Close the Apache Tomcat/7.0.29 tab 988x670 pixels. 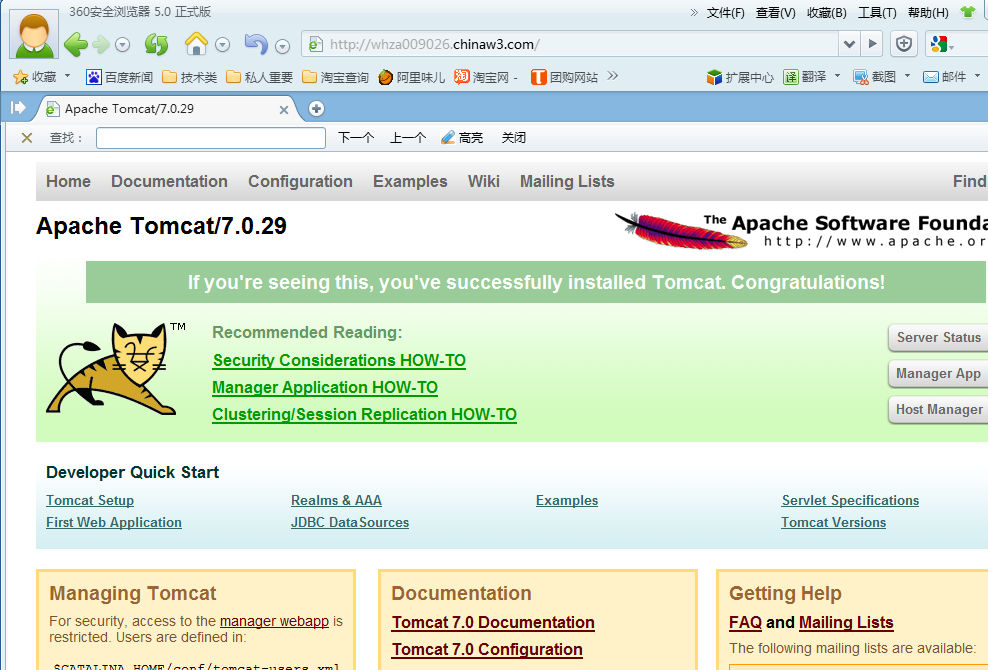click(284, 110)
